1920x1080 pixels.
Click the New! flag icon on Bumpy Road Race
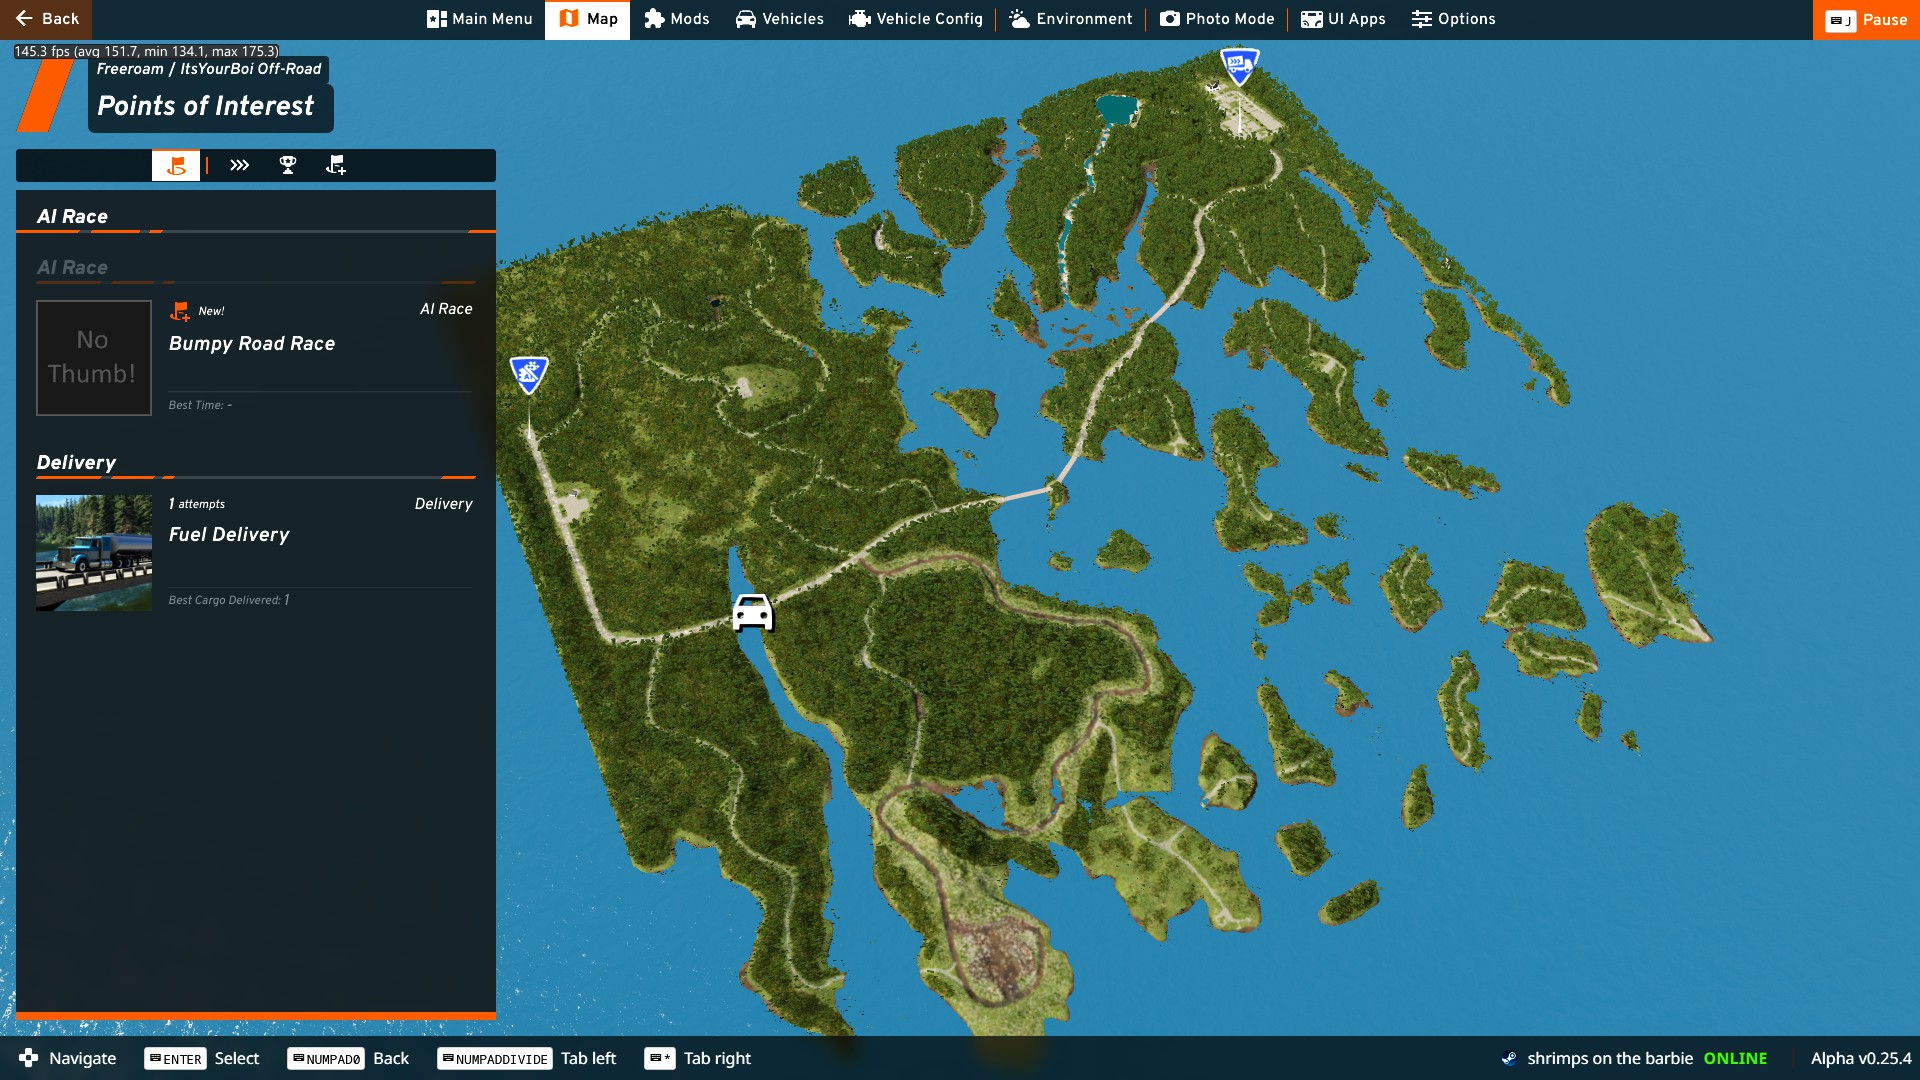coord(179,311)
